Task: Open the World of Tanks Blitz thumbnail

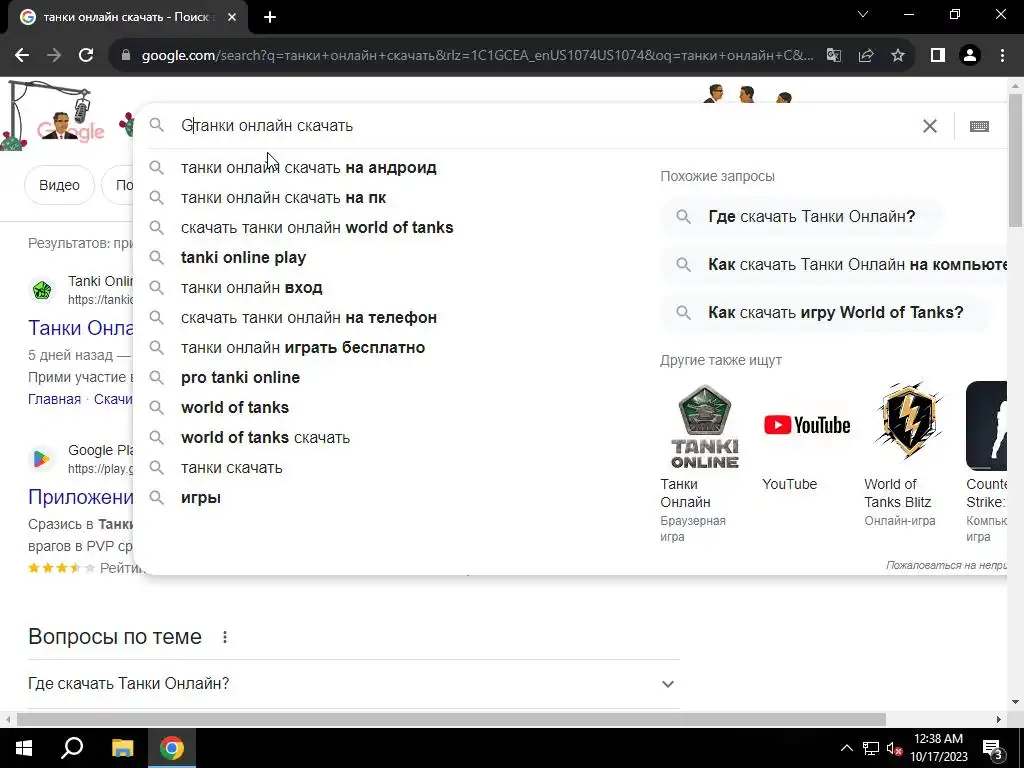Action: pos(908,426)
